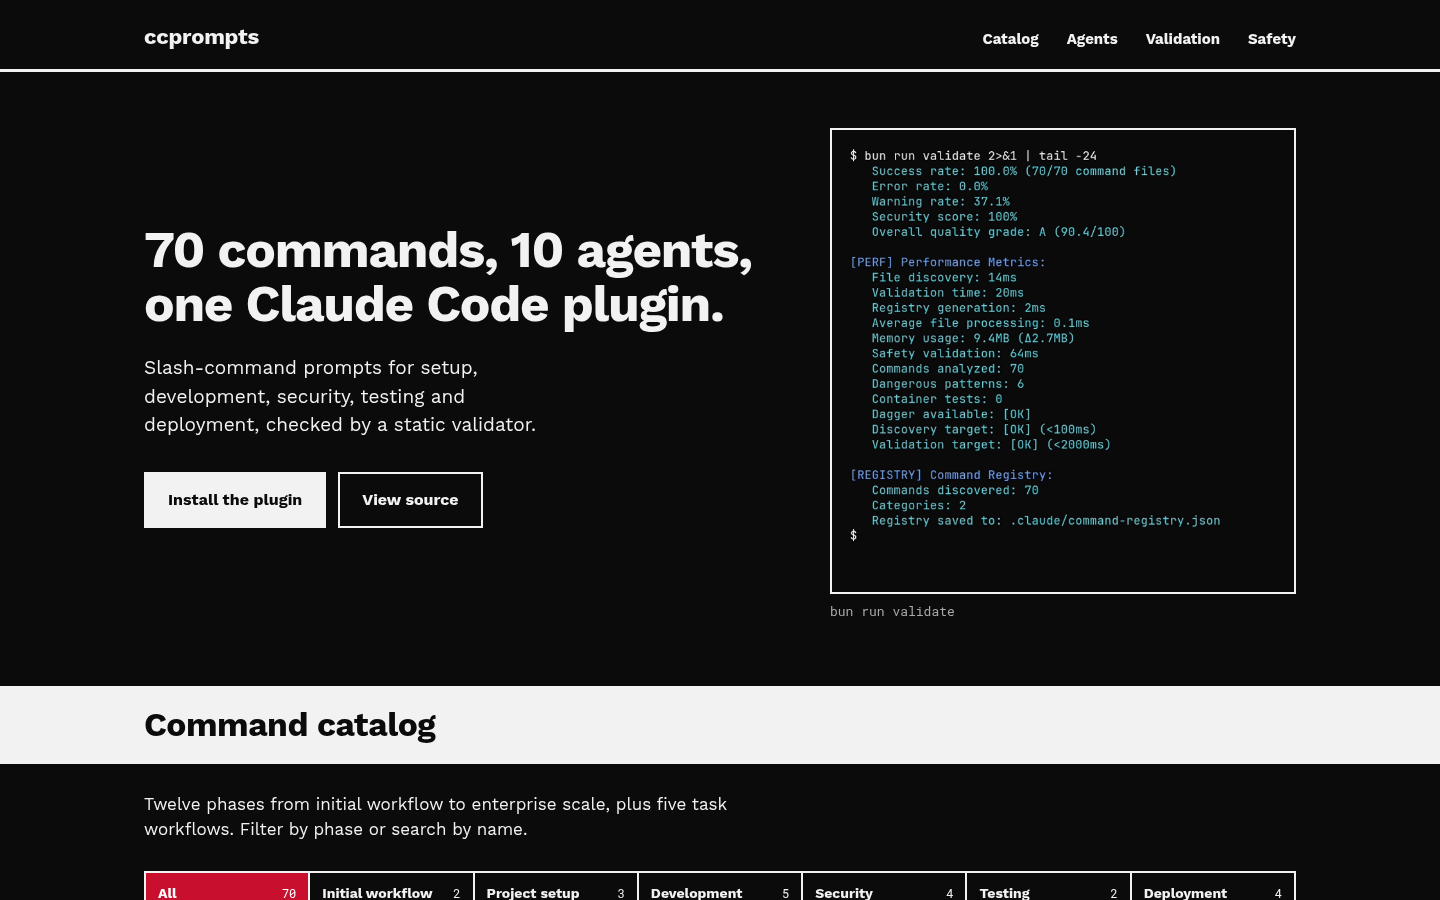This screenshot has height=900, width=1440.
Task: Click the '$ bun run validate 2>&1' command line
Action: (x=973, y=156)
